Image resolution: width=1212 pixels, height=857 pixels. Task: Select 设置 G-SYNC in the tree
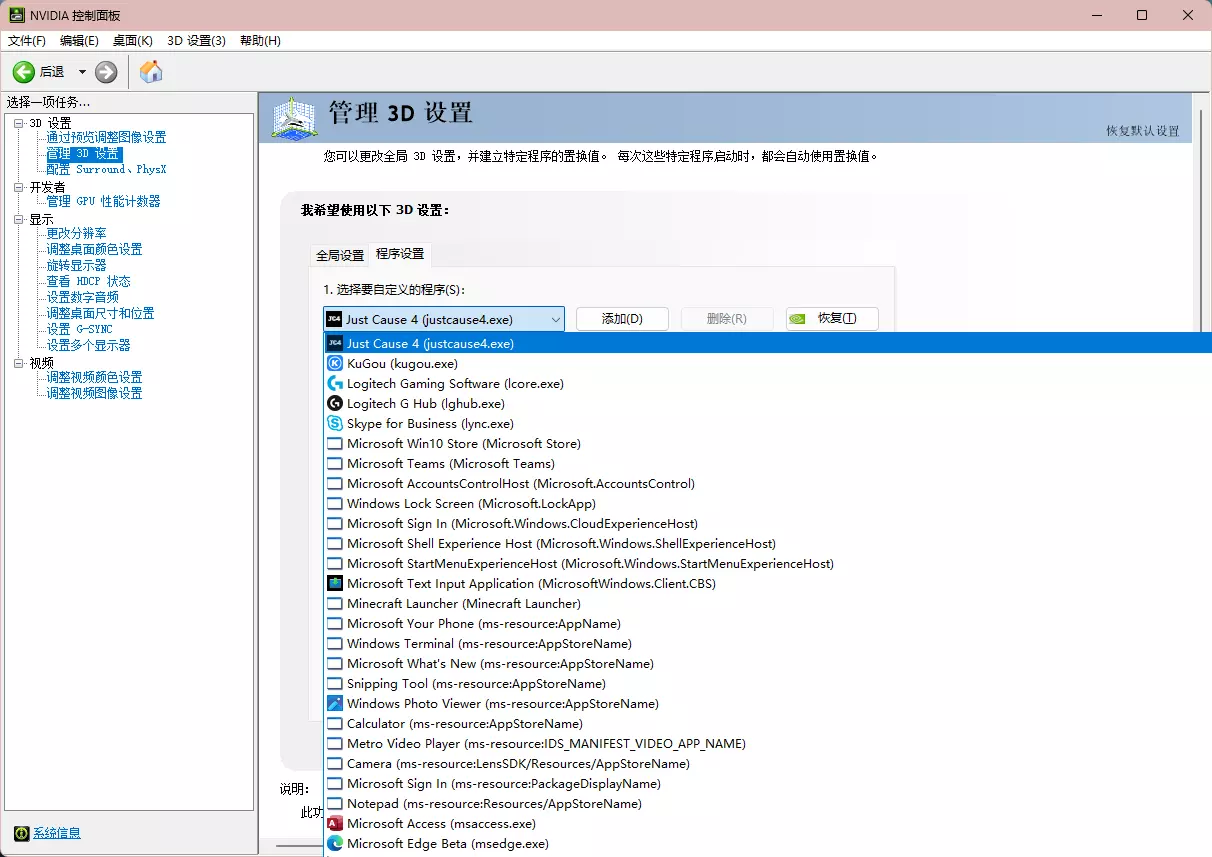[79, 329]
